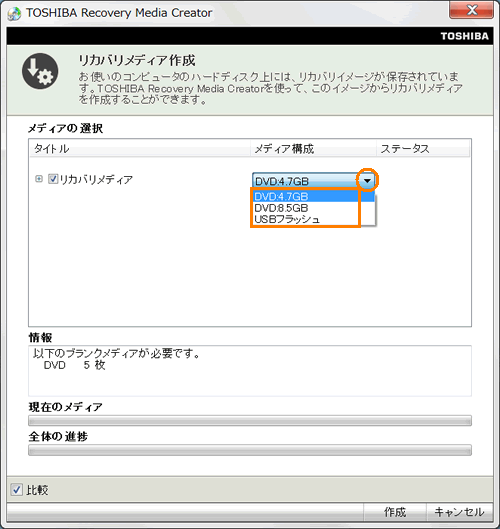Click the メディアの選択 section label
Viewport: 500px width, 529px height.
pyautogui.click(x=65, y=128)
